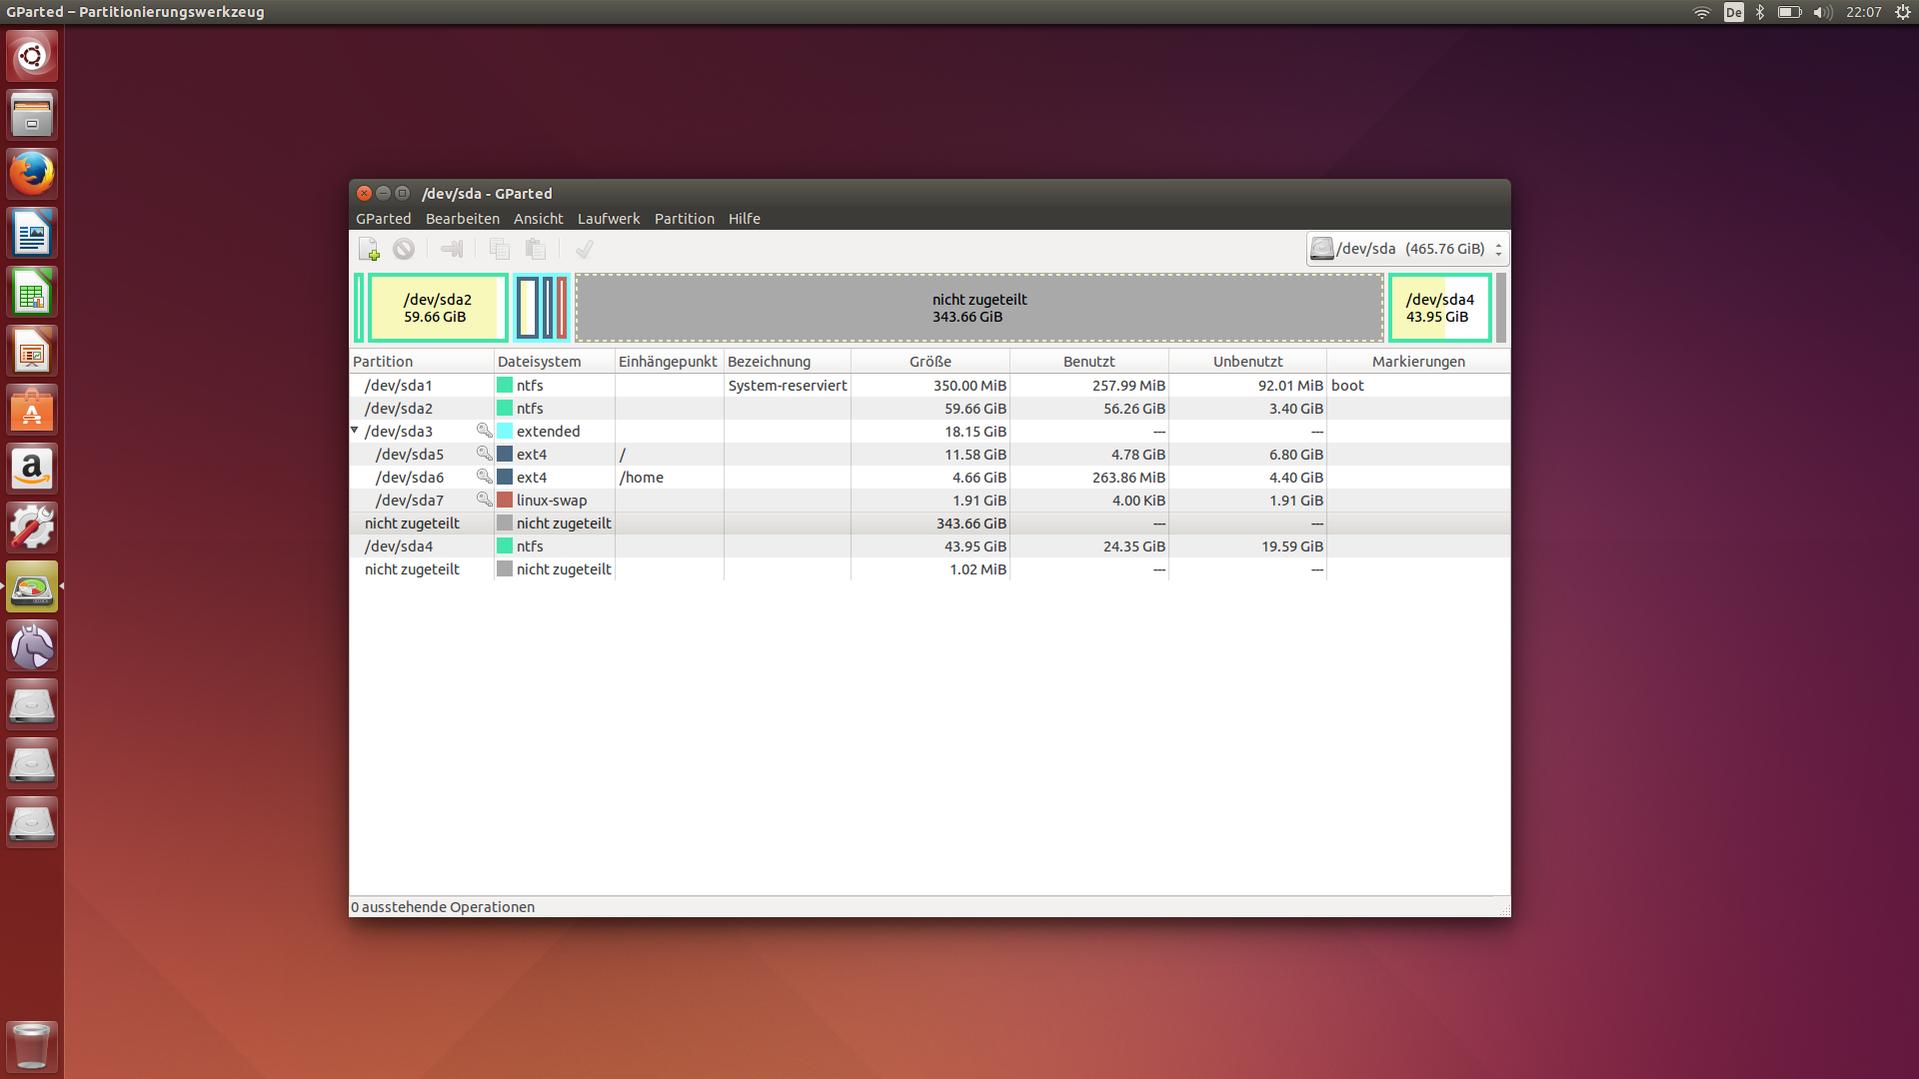Select the /dev/sda2 block in the disk map

point(437,308)
